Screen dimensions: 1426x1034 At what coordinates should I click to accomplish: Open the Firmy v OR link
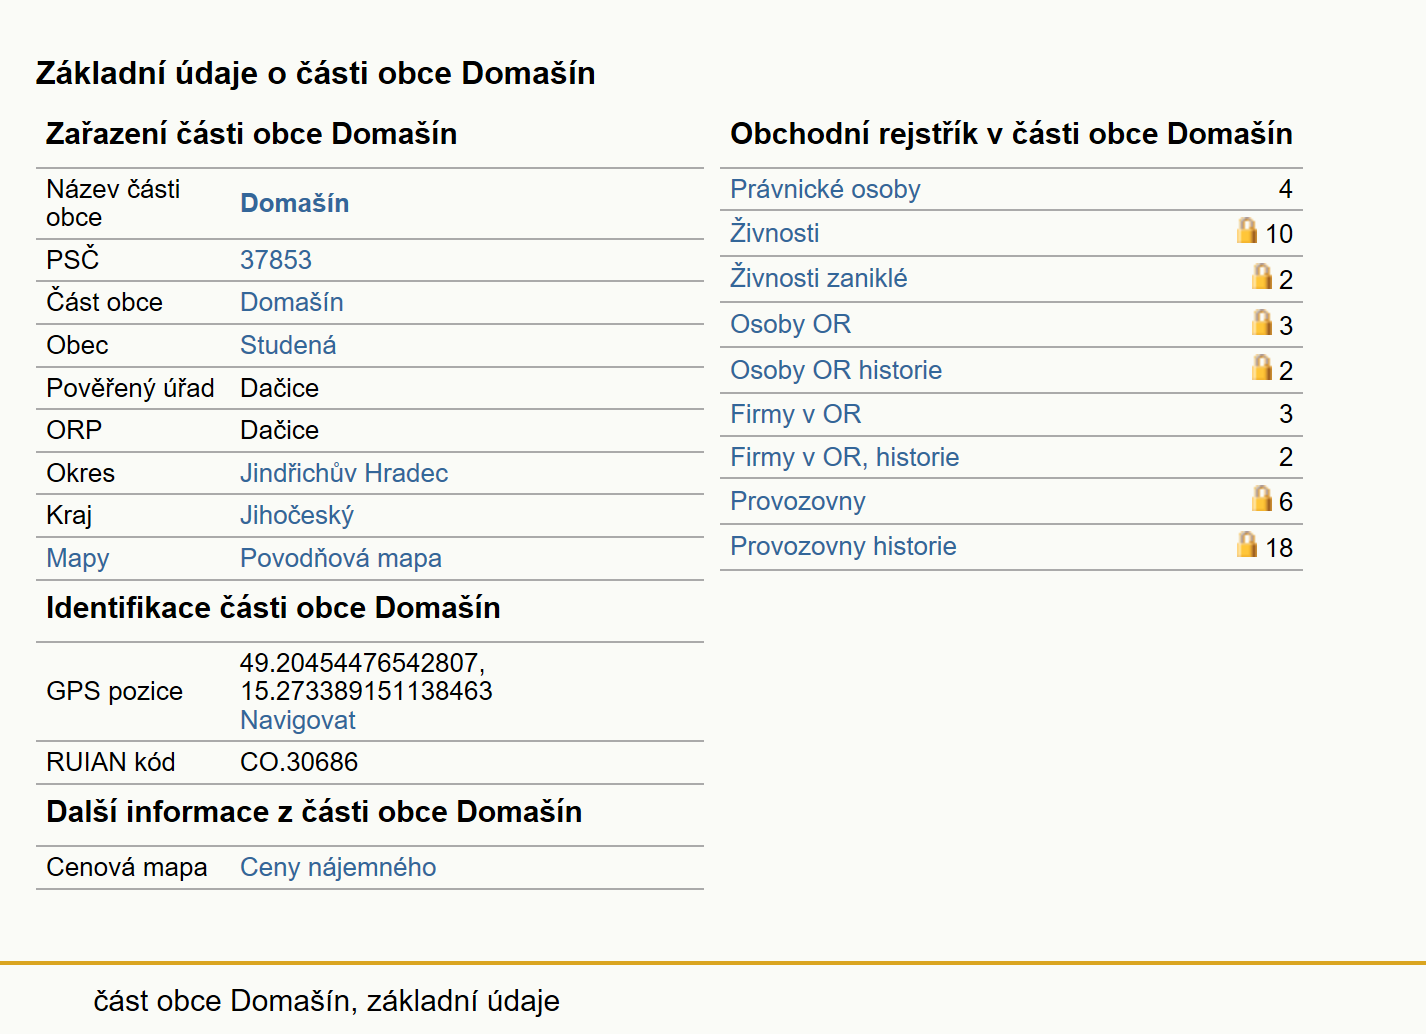796,414
